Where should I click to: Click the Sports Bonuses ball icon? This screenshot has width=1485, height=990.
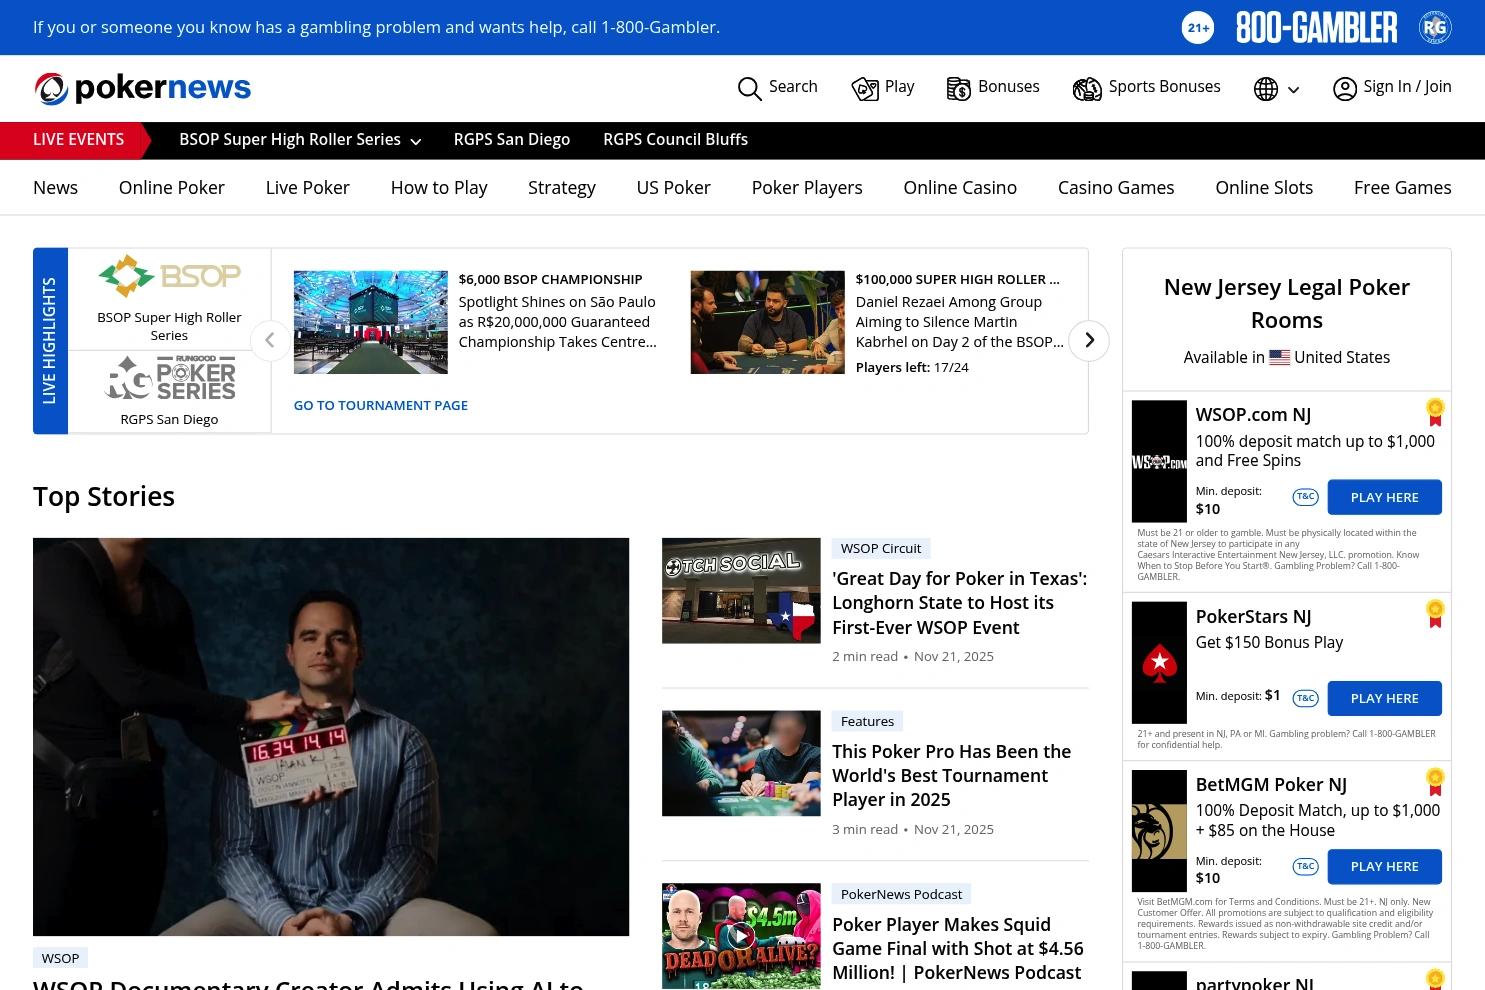[1087, 88]
